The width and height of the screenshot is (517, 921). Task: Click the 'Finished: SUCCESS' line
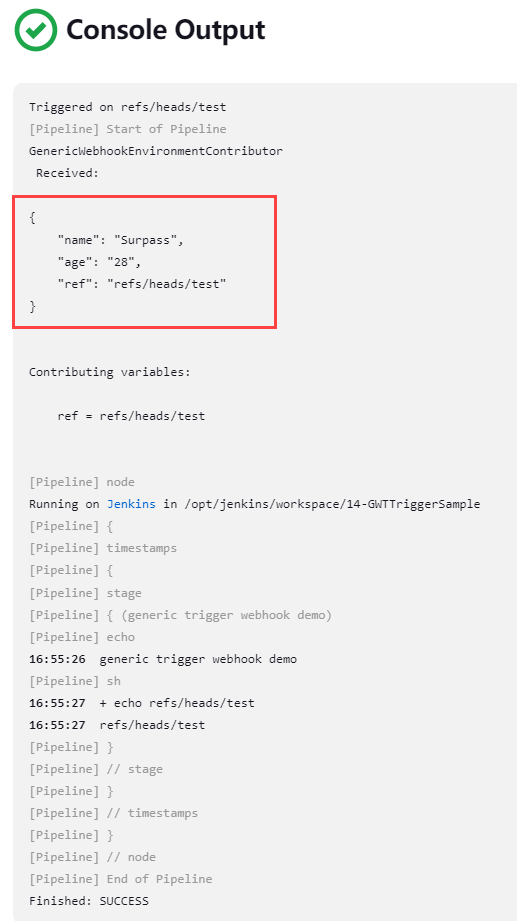pos(89,901)
